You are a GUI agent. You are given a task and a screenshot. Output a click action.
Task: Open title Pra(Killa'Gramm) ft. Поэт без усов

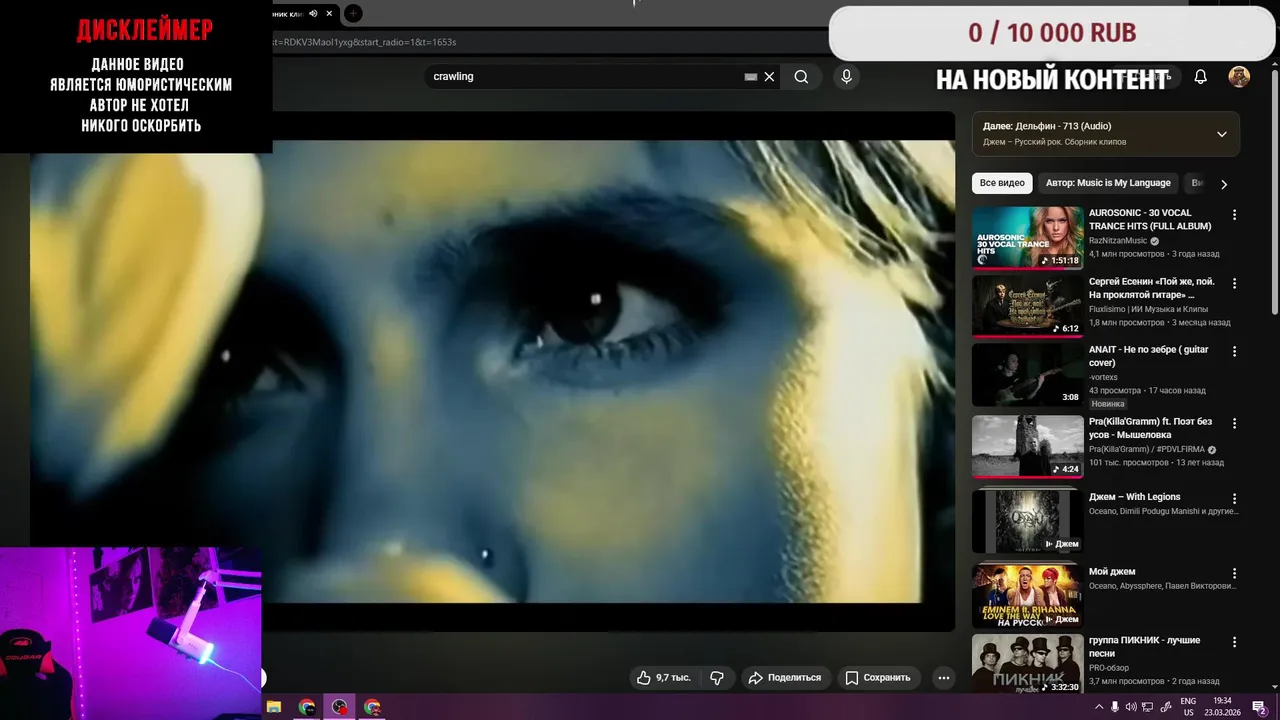[1150, 428]
